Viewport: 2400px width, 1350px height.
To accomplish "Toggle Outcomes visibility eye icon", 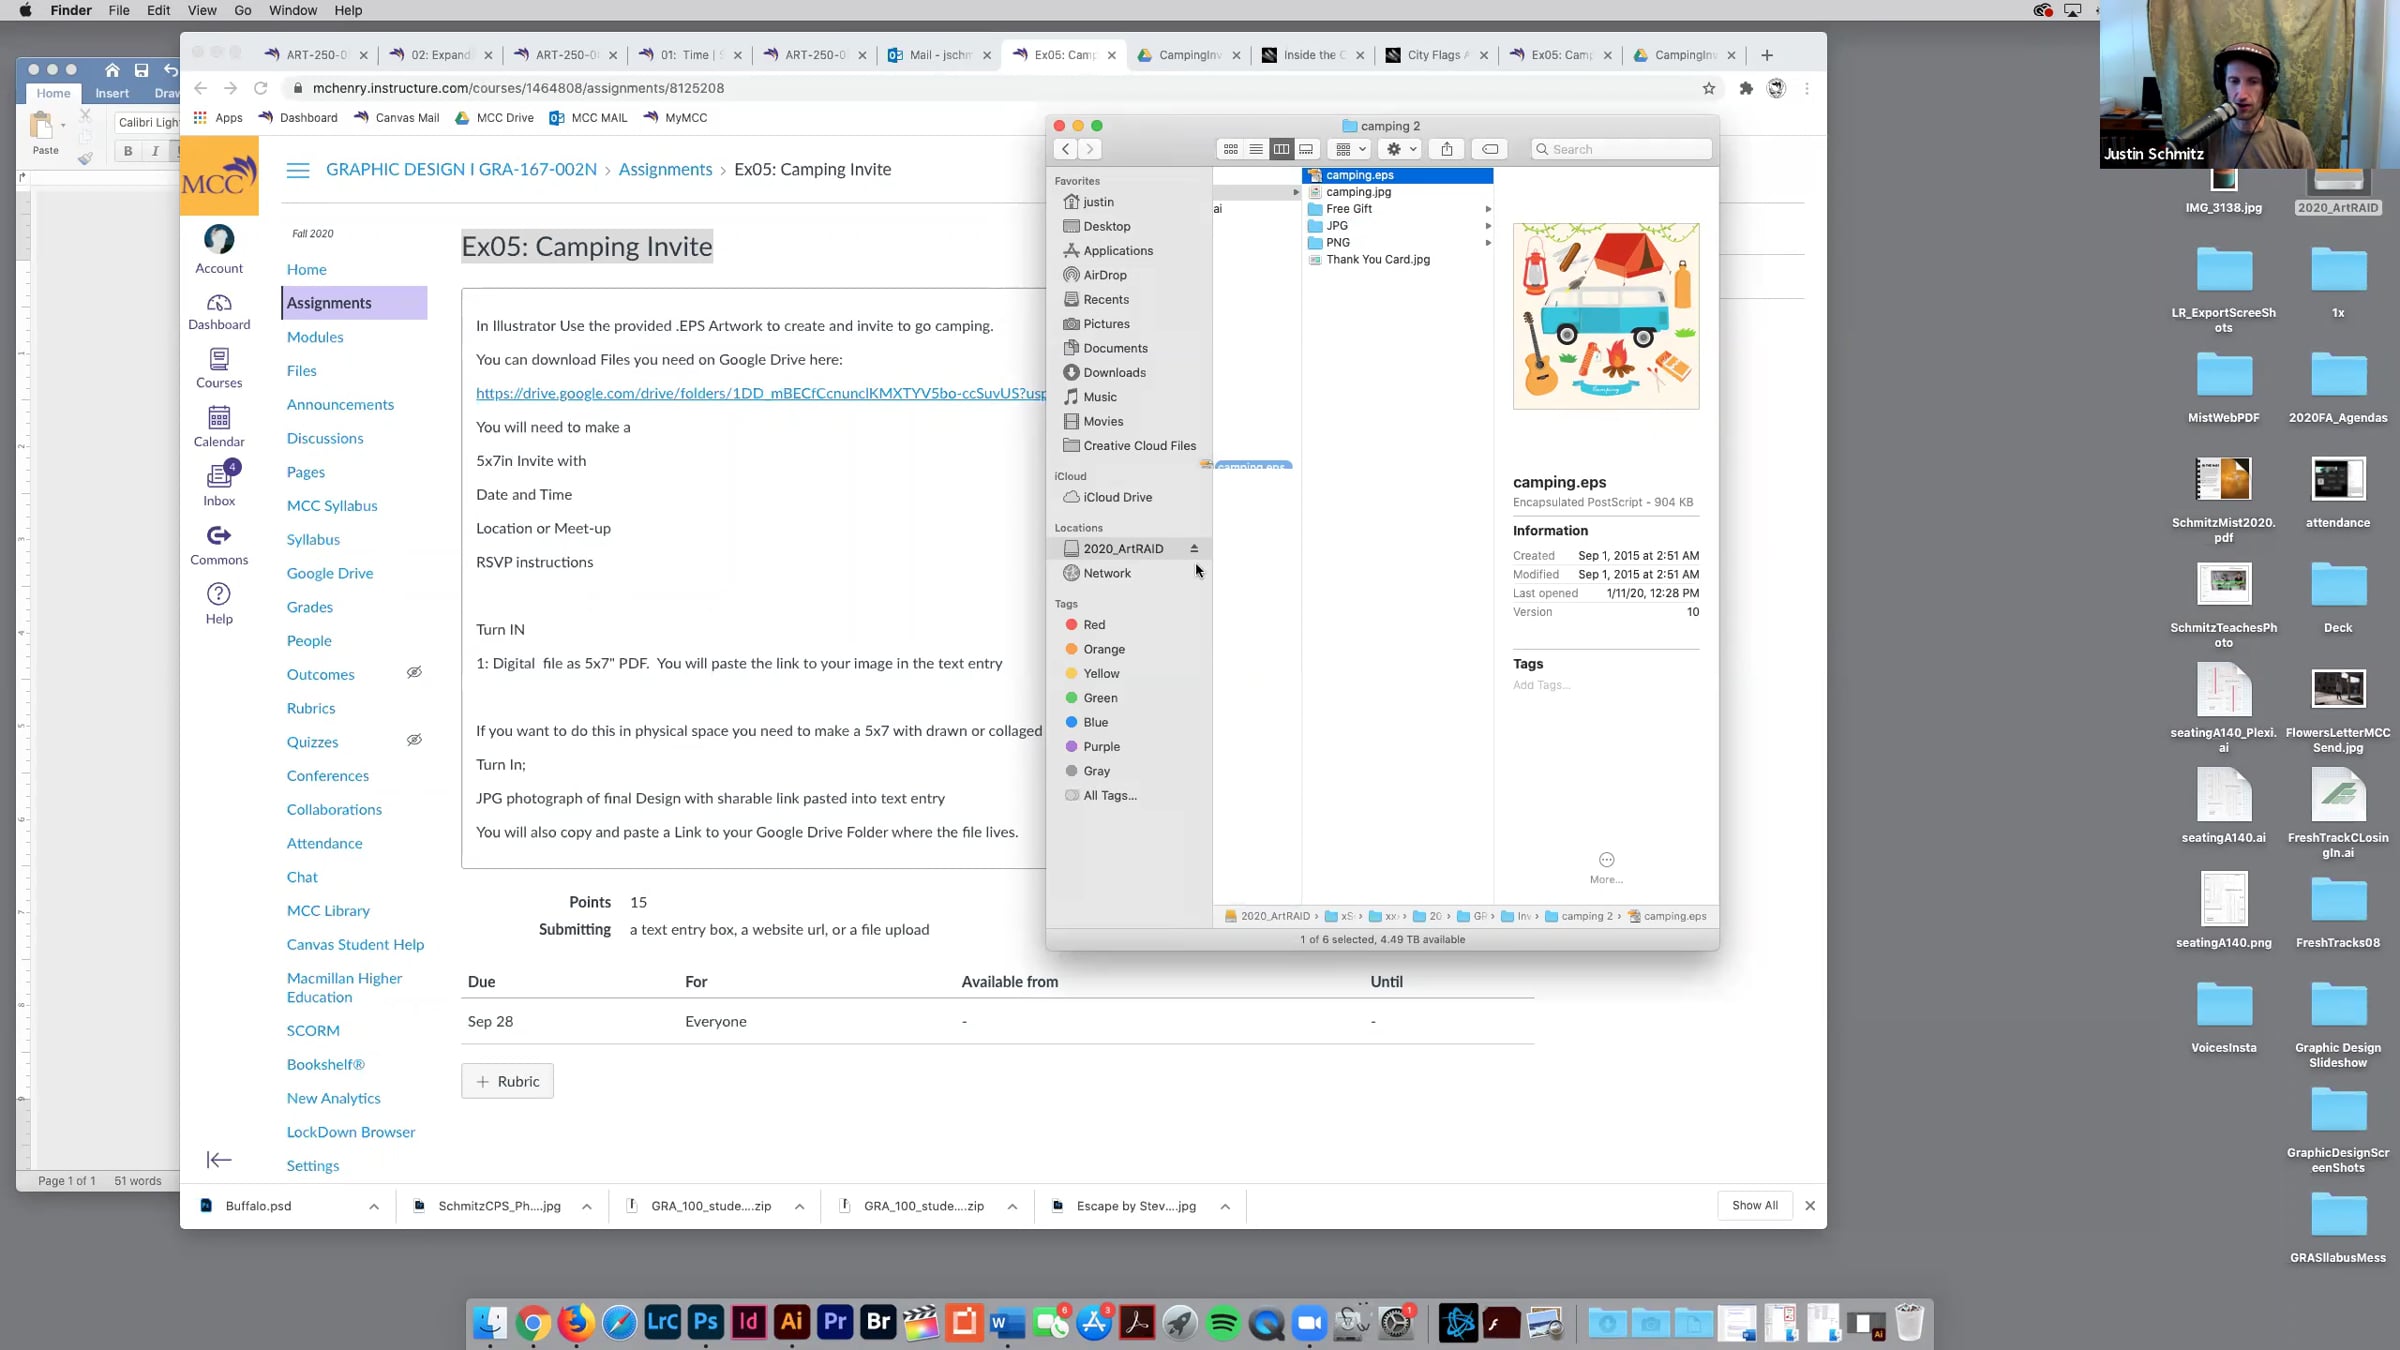I will (414, 673).
